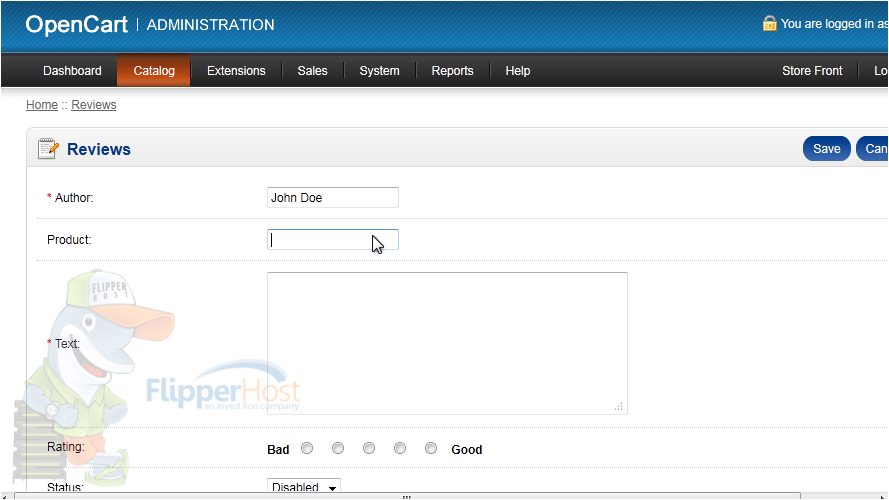This screenshot has width=889, height=500.
Task: Select the fourth rating radio button
Action: (x=400, y=448)
